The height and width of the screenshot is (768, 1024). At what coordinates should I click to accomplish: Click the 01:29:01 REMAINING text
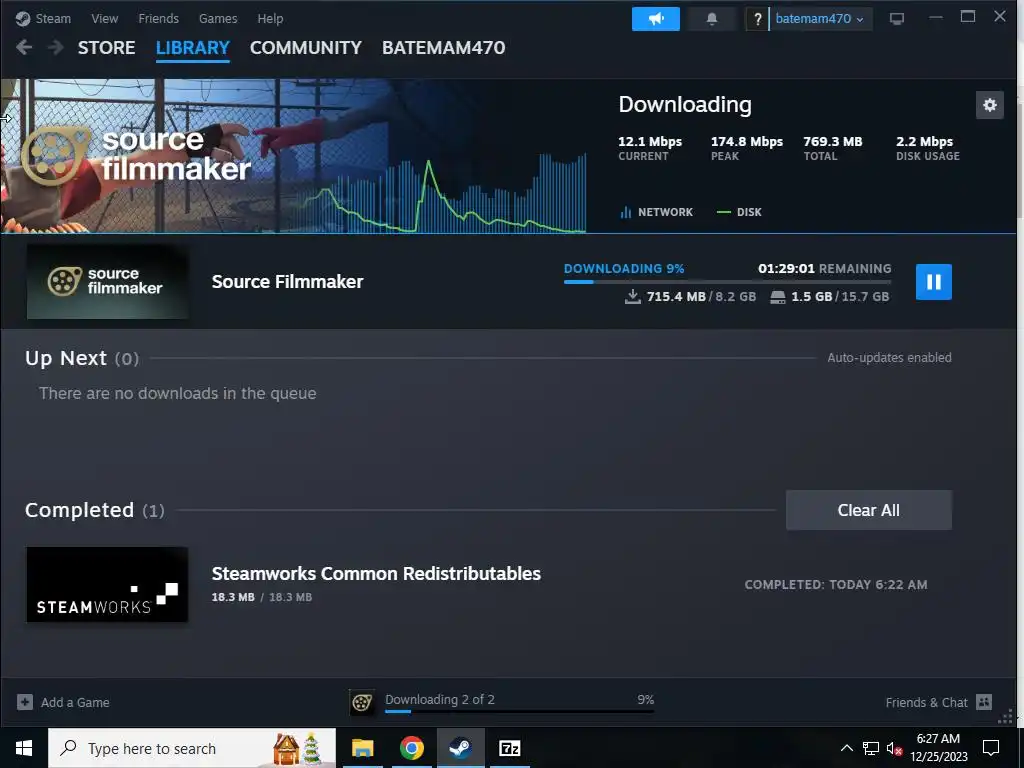click(824, 268)
